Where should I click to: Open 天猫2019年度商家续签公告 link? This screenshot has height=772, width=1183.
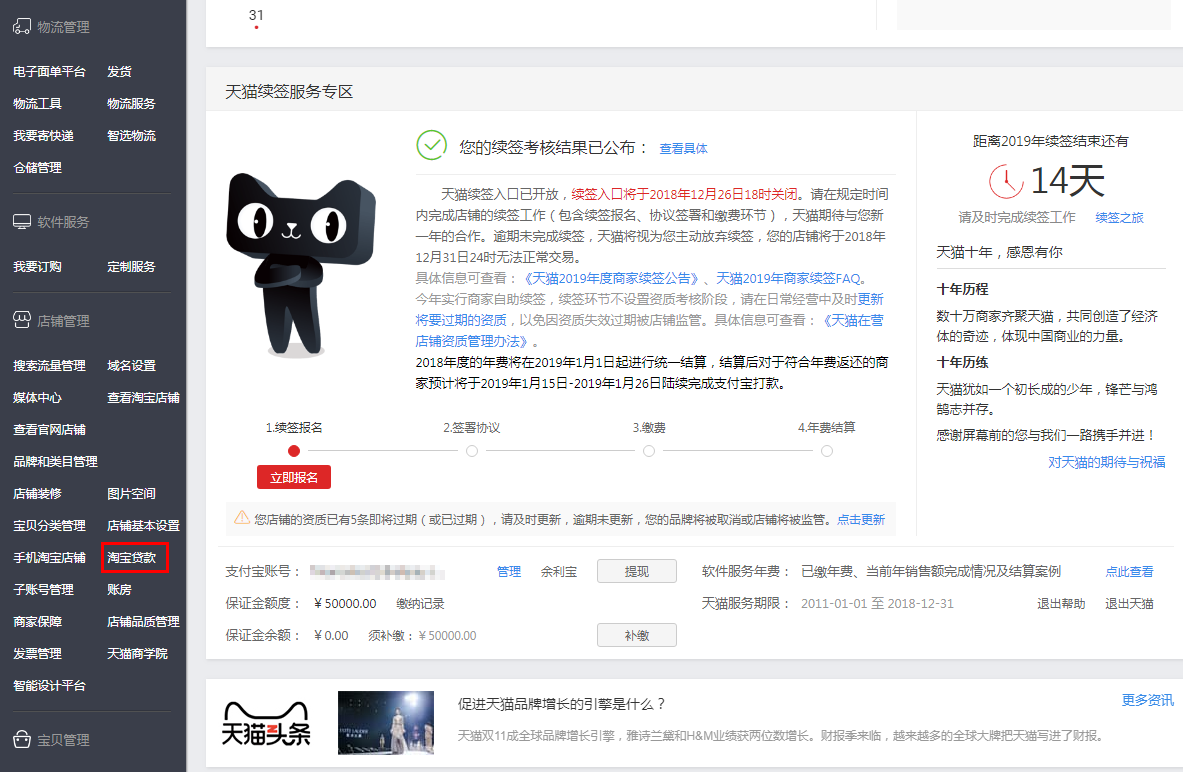(612, 278)
